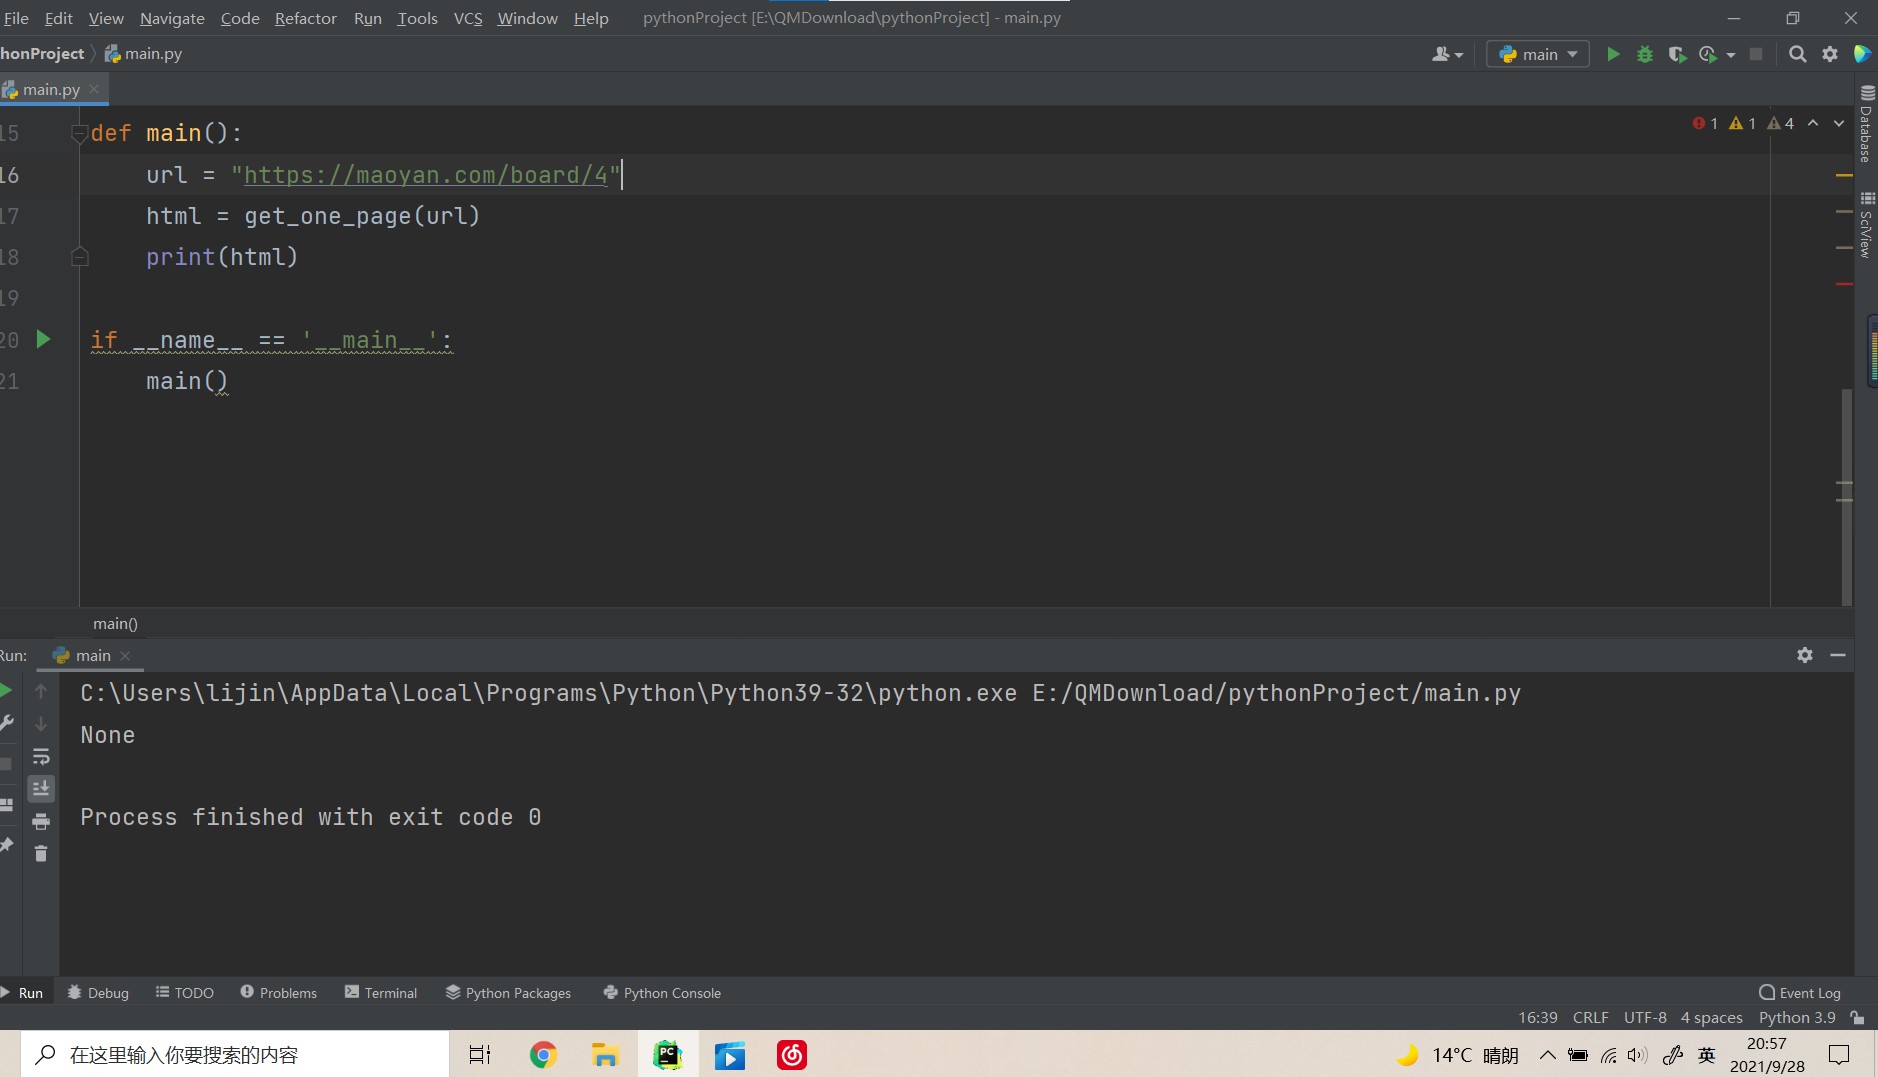Screen dimensions: 1878x1077
Task: Go to previous highlighted problem arrow
Action: coord(1813,123)
